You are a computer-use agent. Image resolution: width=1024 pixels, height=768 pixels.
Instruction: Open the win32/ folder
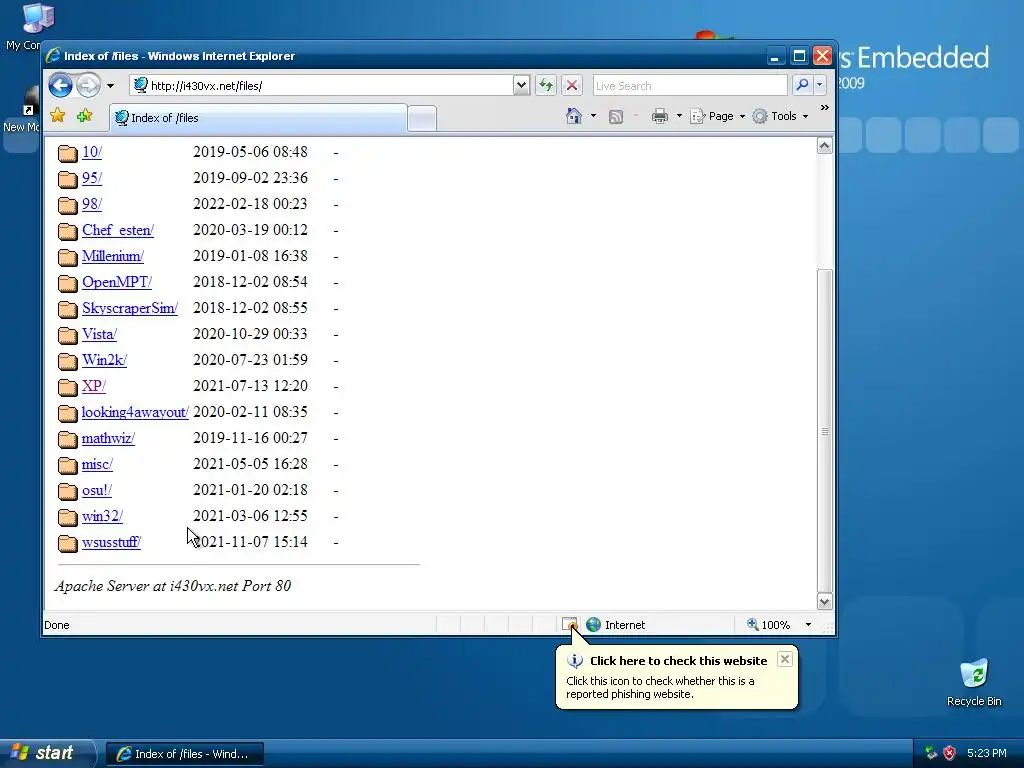tap(102, 516)
